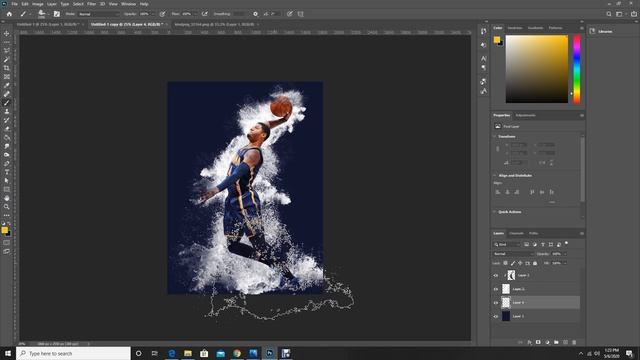
Task: Select the History Brush tool
Action: tap(7, 120)
